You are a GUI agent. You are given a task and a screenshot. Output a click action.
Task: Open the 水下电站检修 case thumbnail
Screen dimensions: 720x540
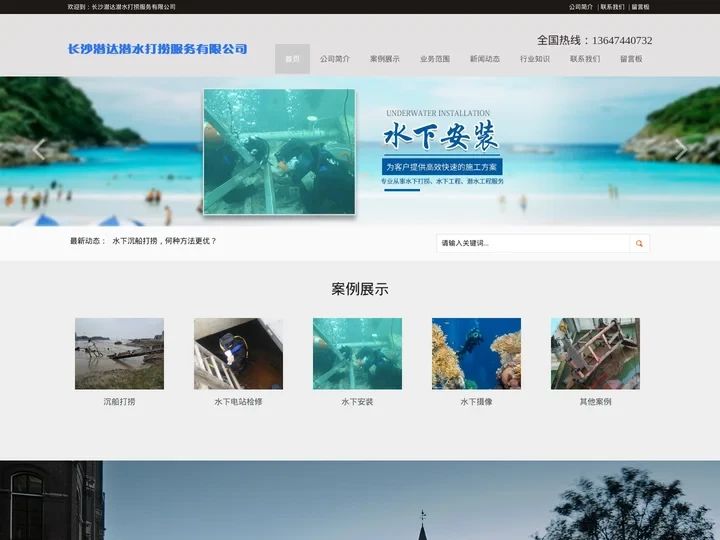[x=238, y=354]
